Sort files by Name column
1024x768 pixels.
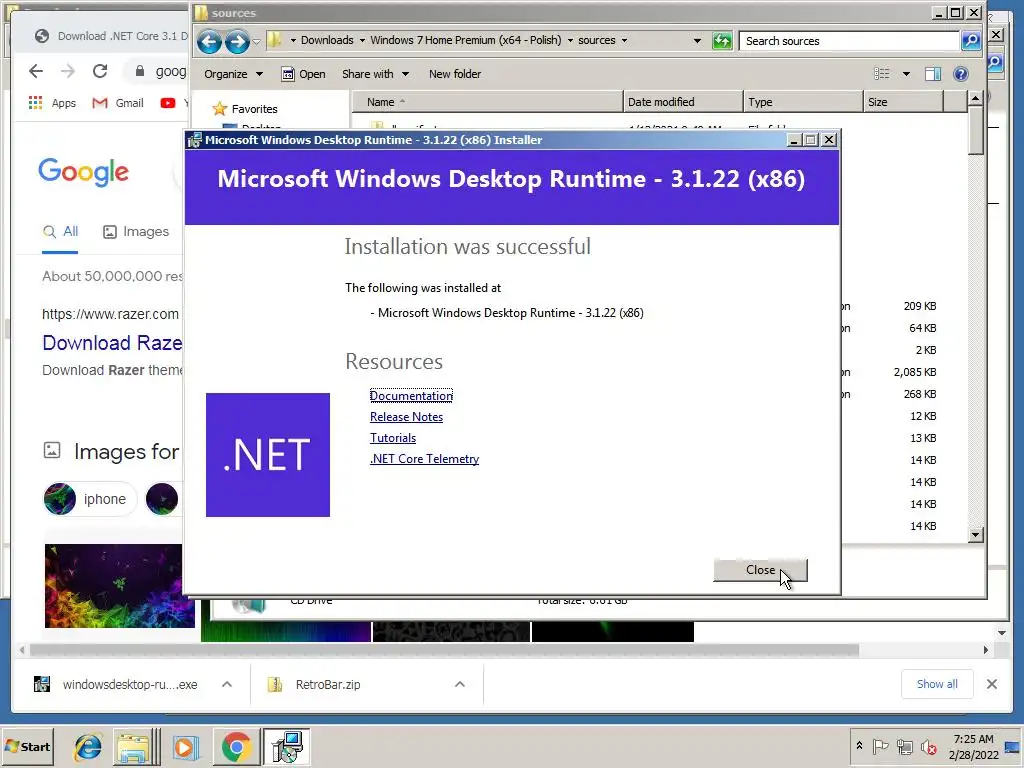point(488,102)
